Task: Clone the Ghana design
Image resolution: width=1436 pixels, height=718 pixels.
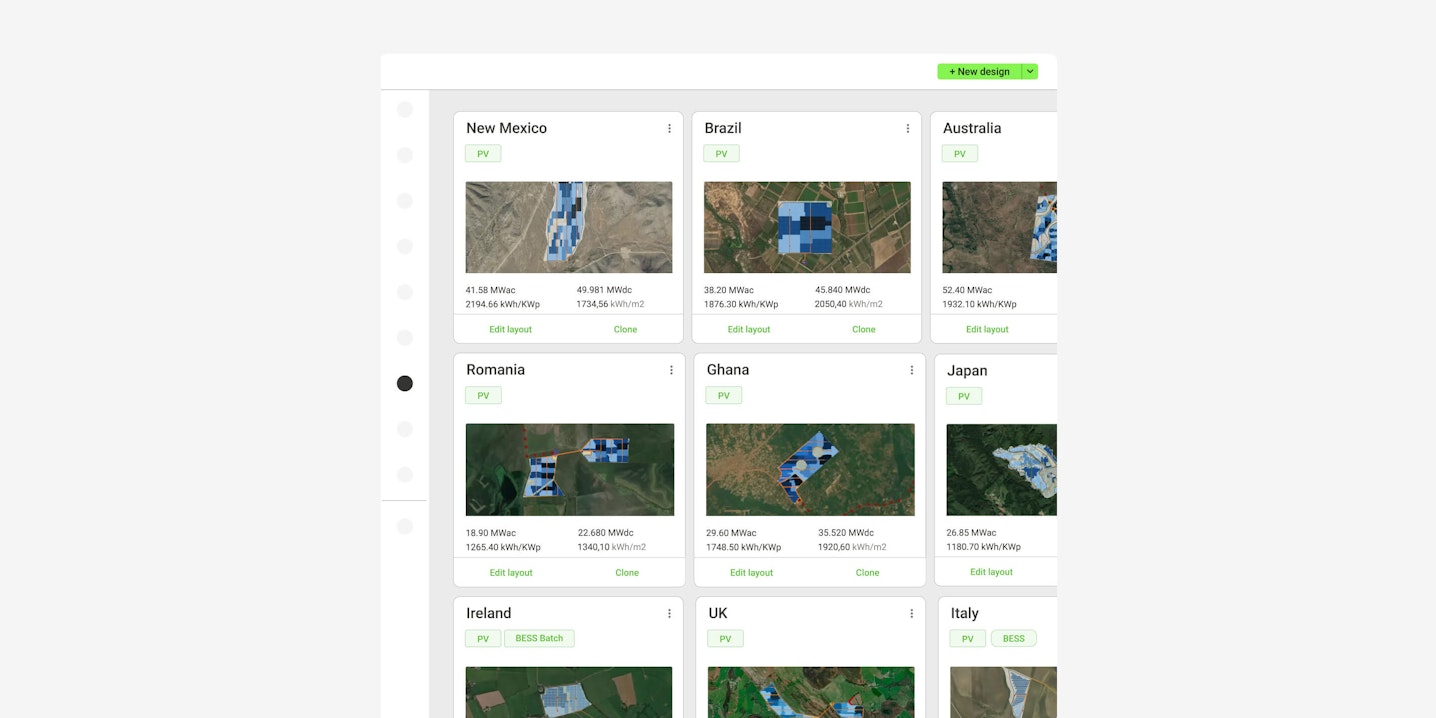Action: 868,573
